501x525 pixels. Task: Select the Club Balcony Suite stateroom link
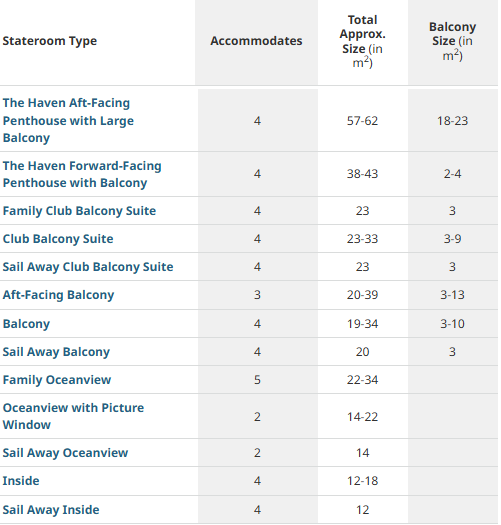coord(58,239)
